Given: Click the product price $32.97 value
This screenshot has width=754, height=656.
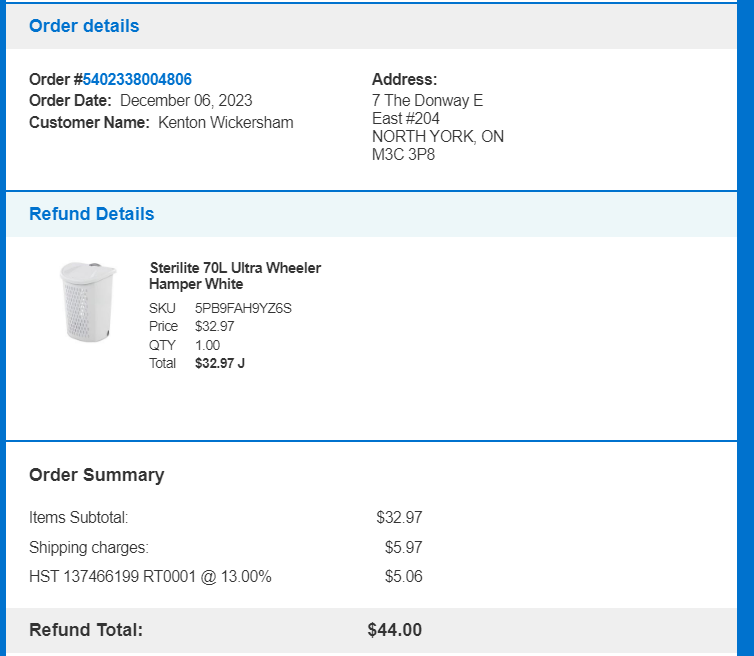Looking at the screenshot, I should coord(214,327).
